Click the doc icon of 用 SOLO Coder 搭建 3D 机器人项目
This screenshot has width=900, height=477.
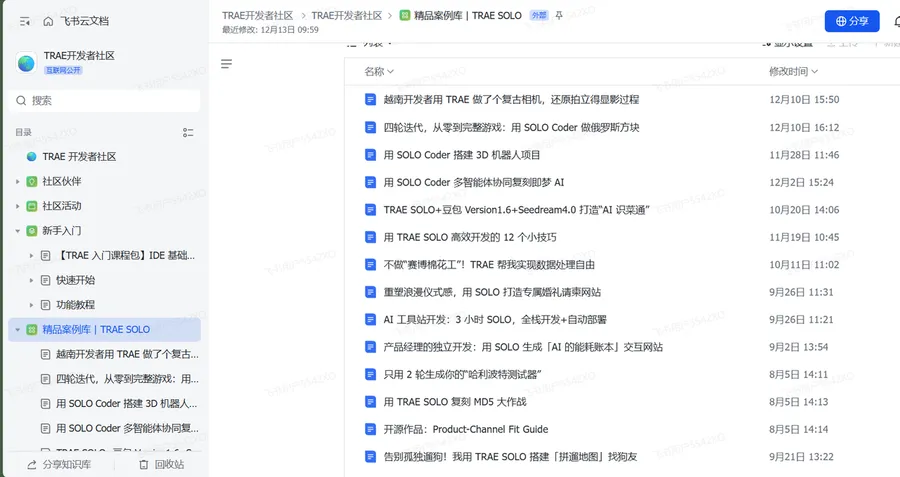pos(371,154)
